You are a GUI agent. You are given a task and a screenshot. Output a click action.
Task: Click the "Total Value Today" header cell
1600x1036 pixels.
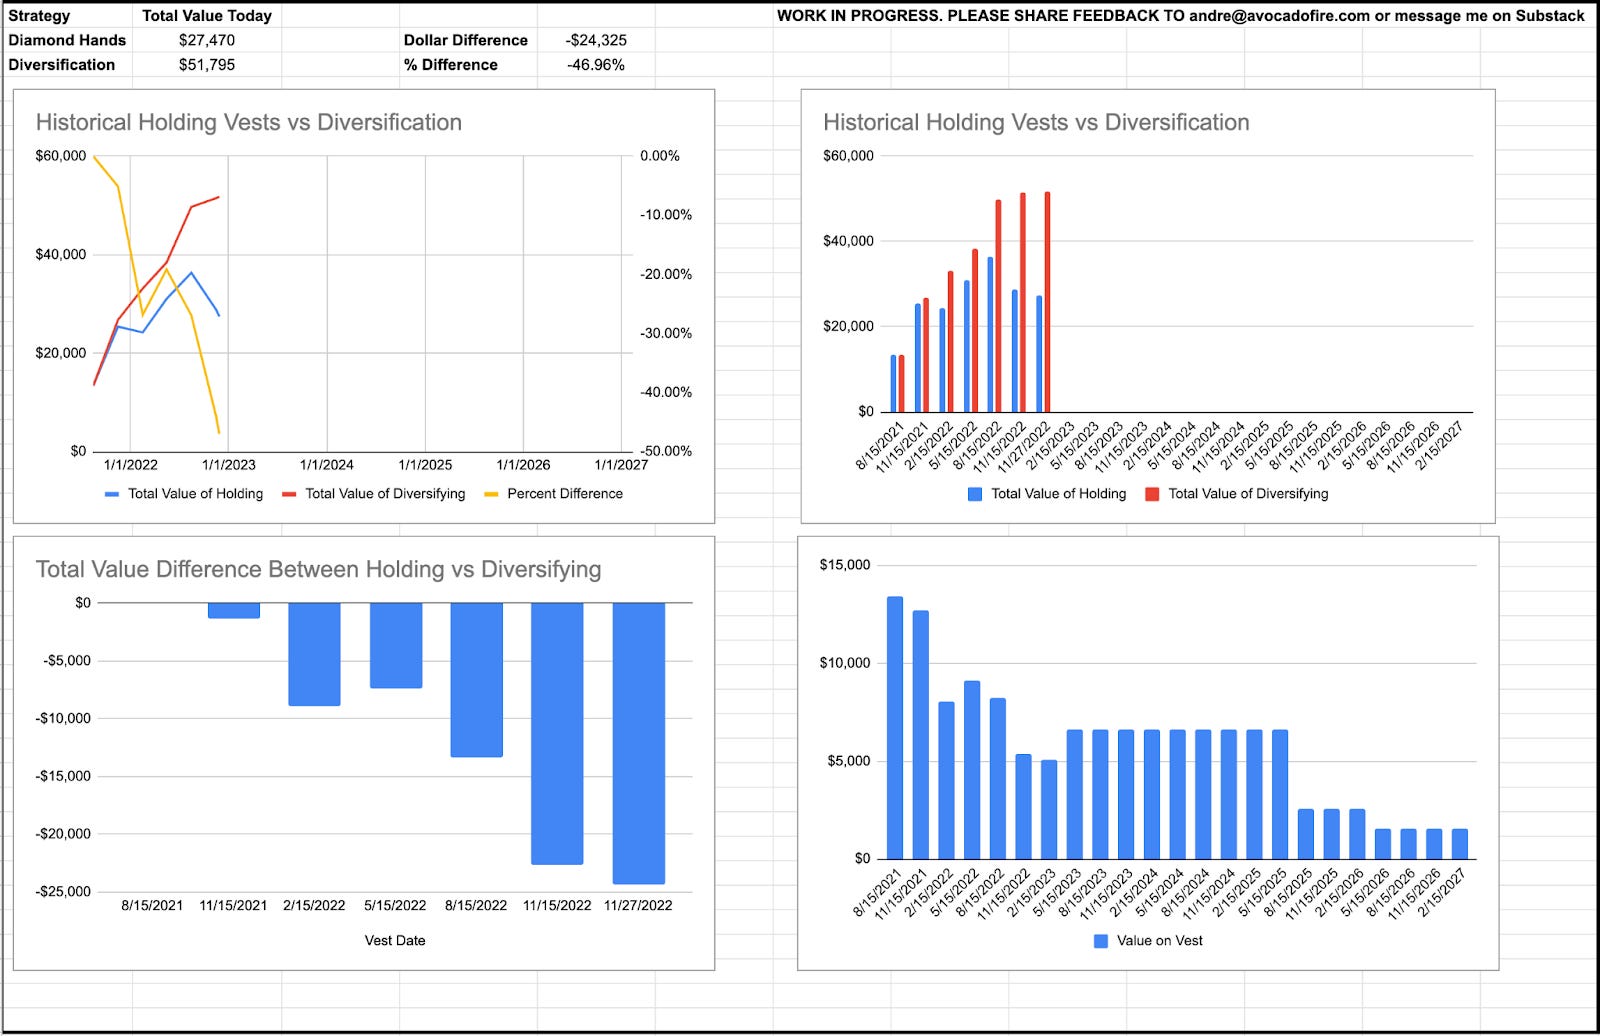(x=205, y=15)
